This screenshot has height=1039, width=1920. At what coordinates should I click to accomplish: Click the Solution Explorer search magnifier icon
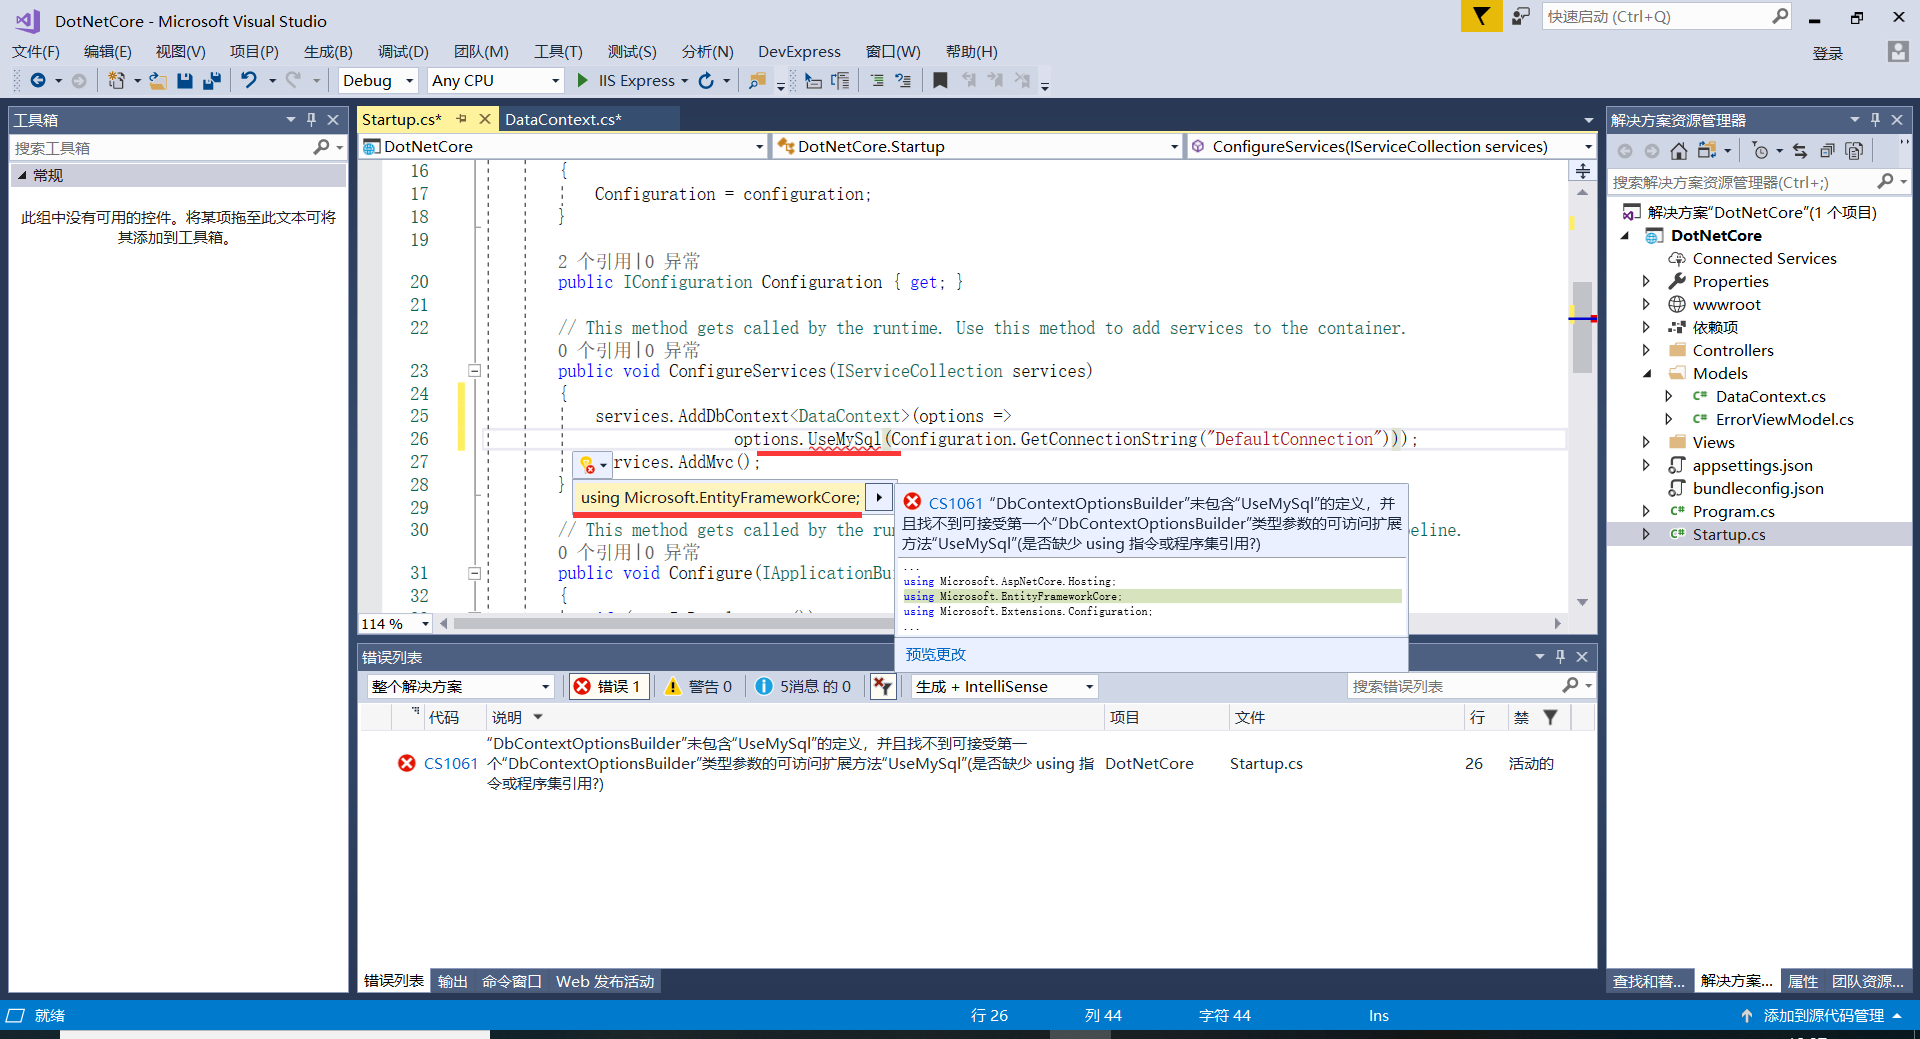coord(1885,181)
